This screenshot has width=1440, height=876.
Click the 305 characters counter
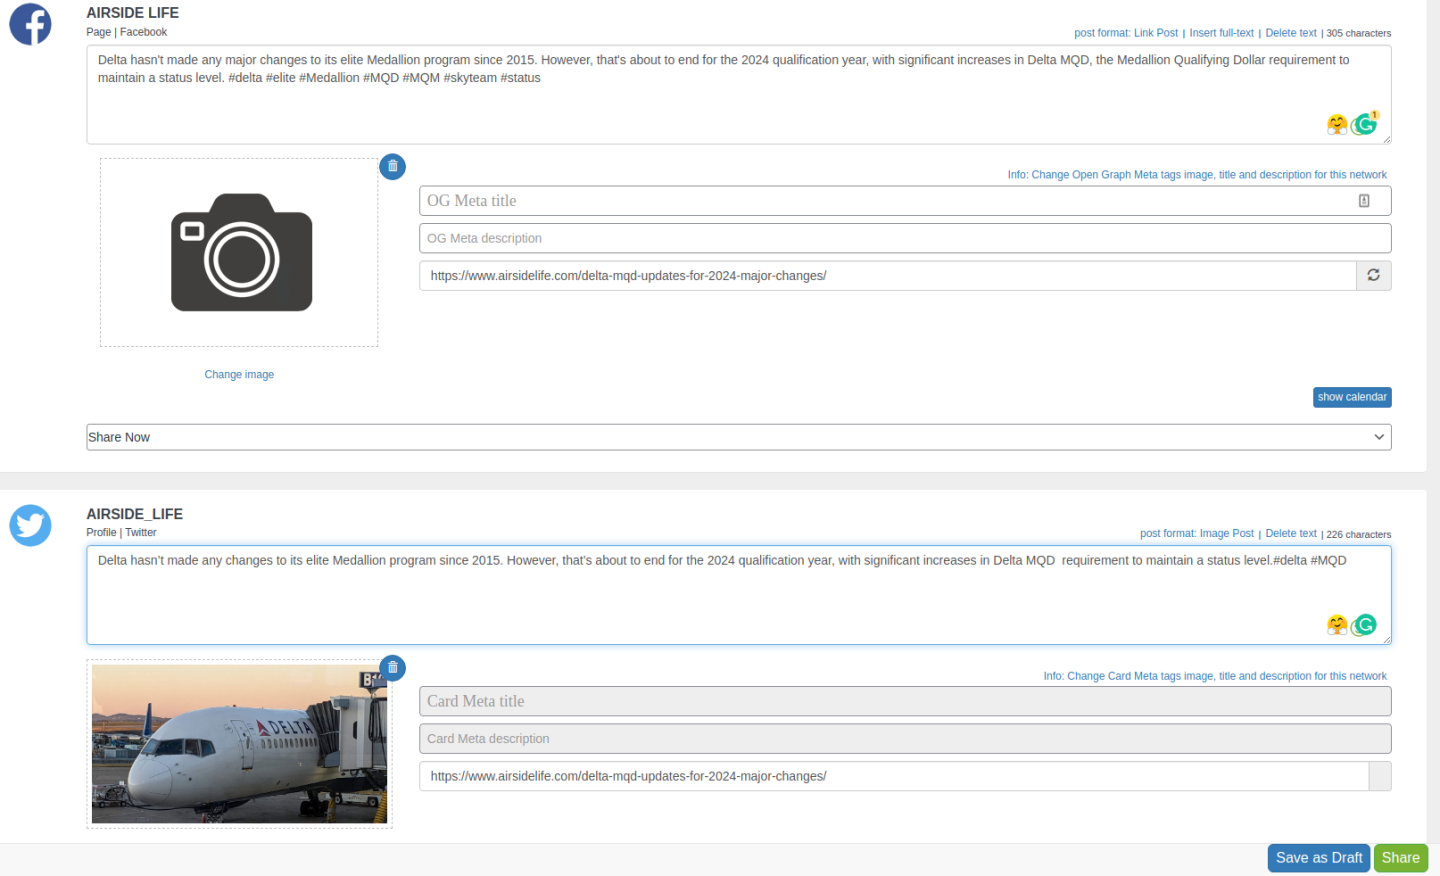pyautogui.click(x=1358, y=34)
